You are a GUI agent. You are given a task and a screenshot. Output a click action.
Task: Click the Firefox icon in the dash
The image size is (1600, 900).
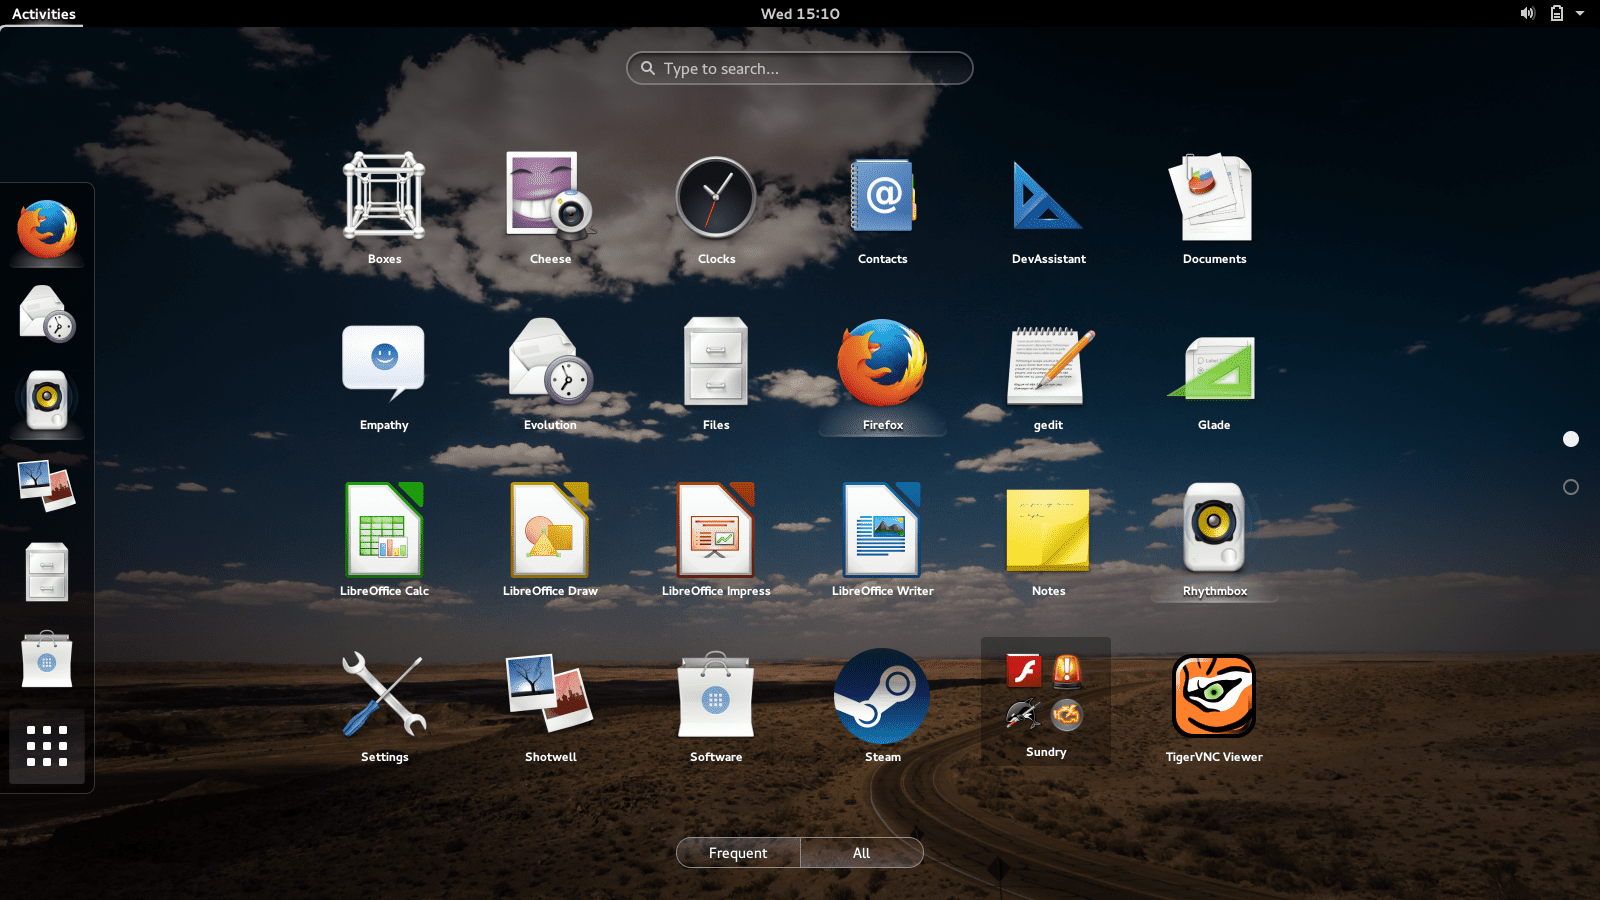point(47,228)
